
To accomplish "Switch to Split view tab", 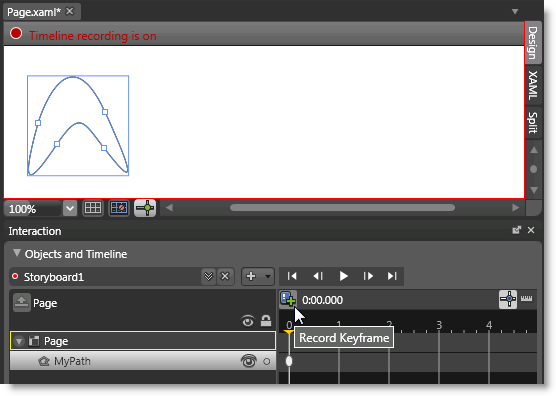I will point(533,122).
